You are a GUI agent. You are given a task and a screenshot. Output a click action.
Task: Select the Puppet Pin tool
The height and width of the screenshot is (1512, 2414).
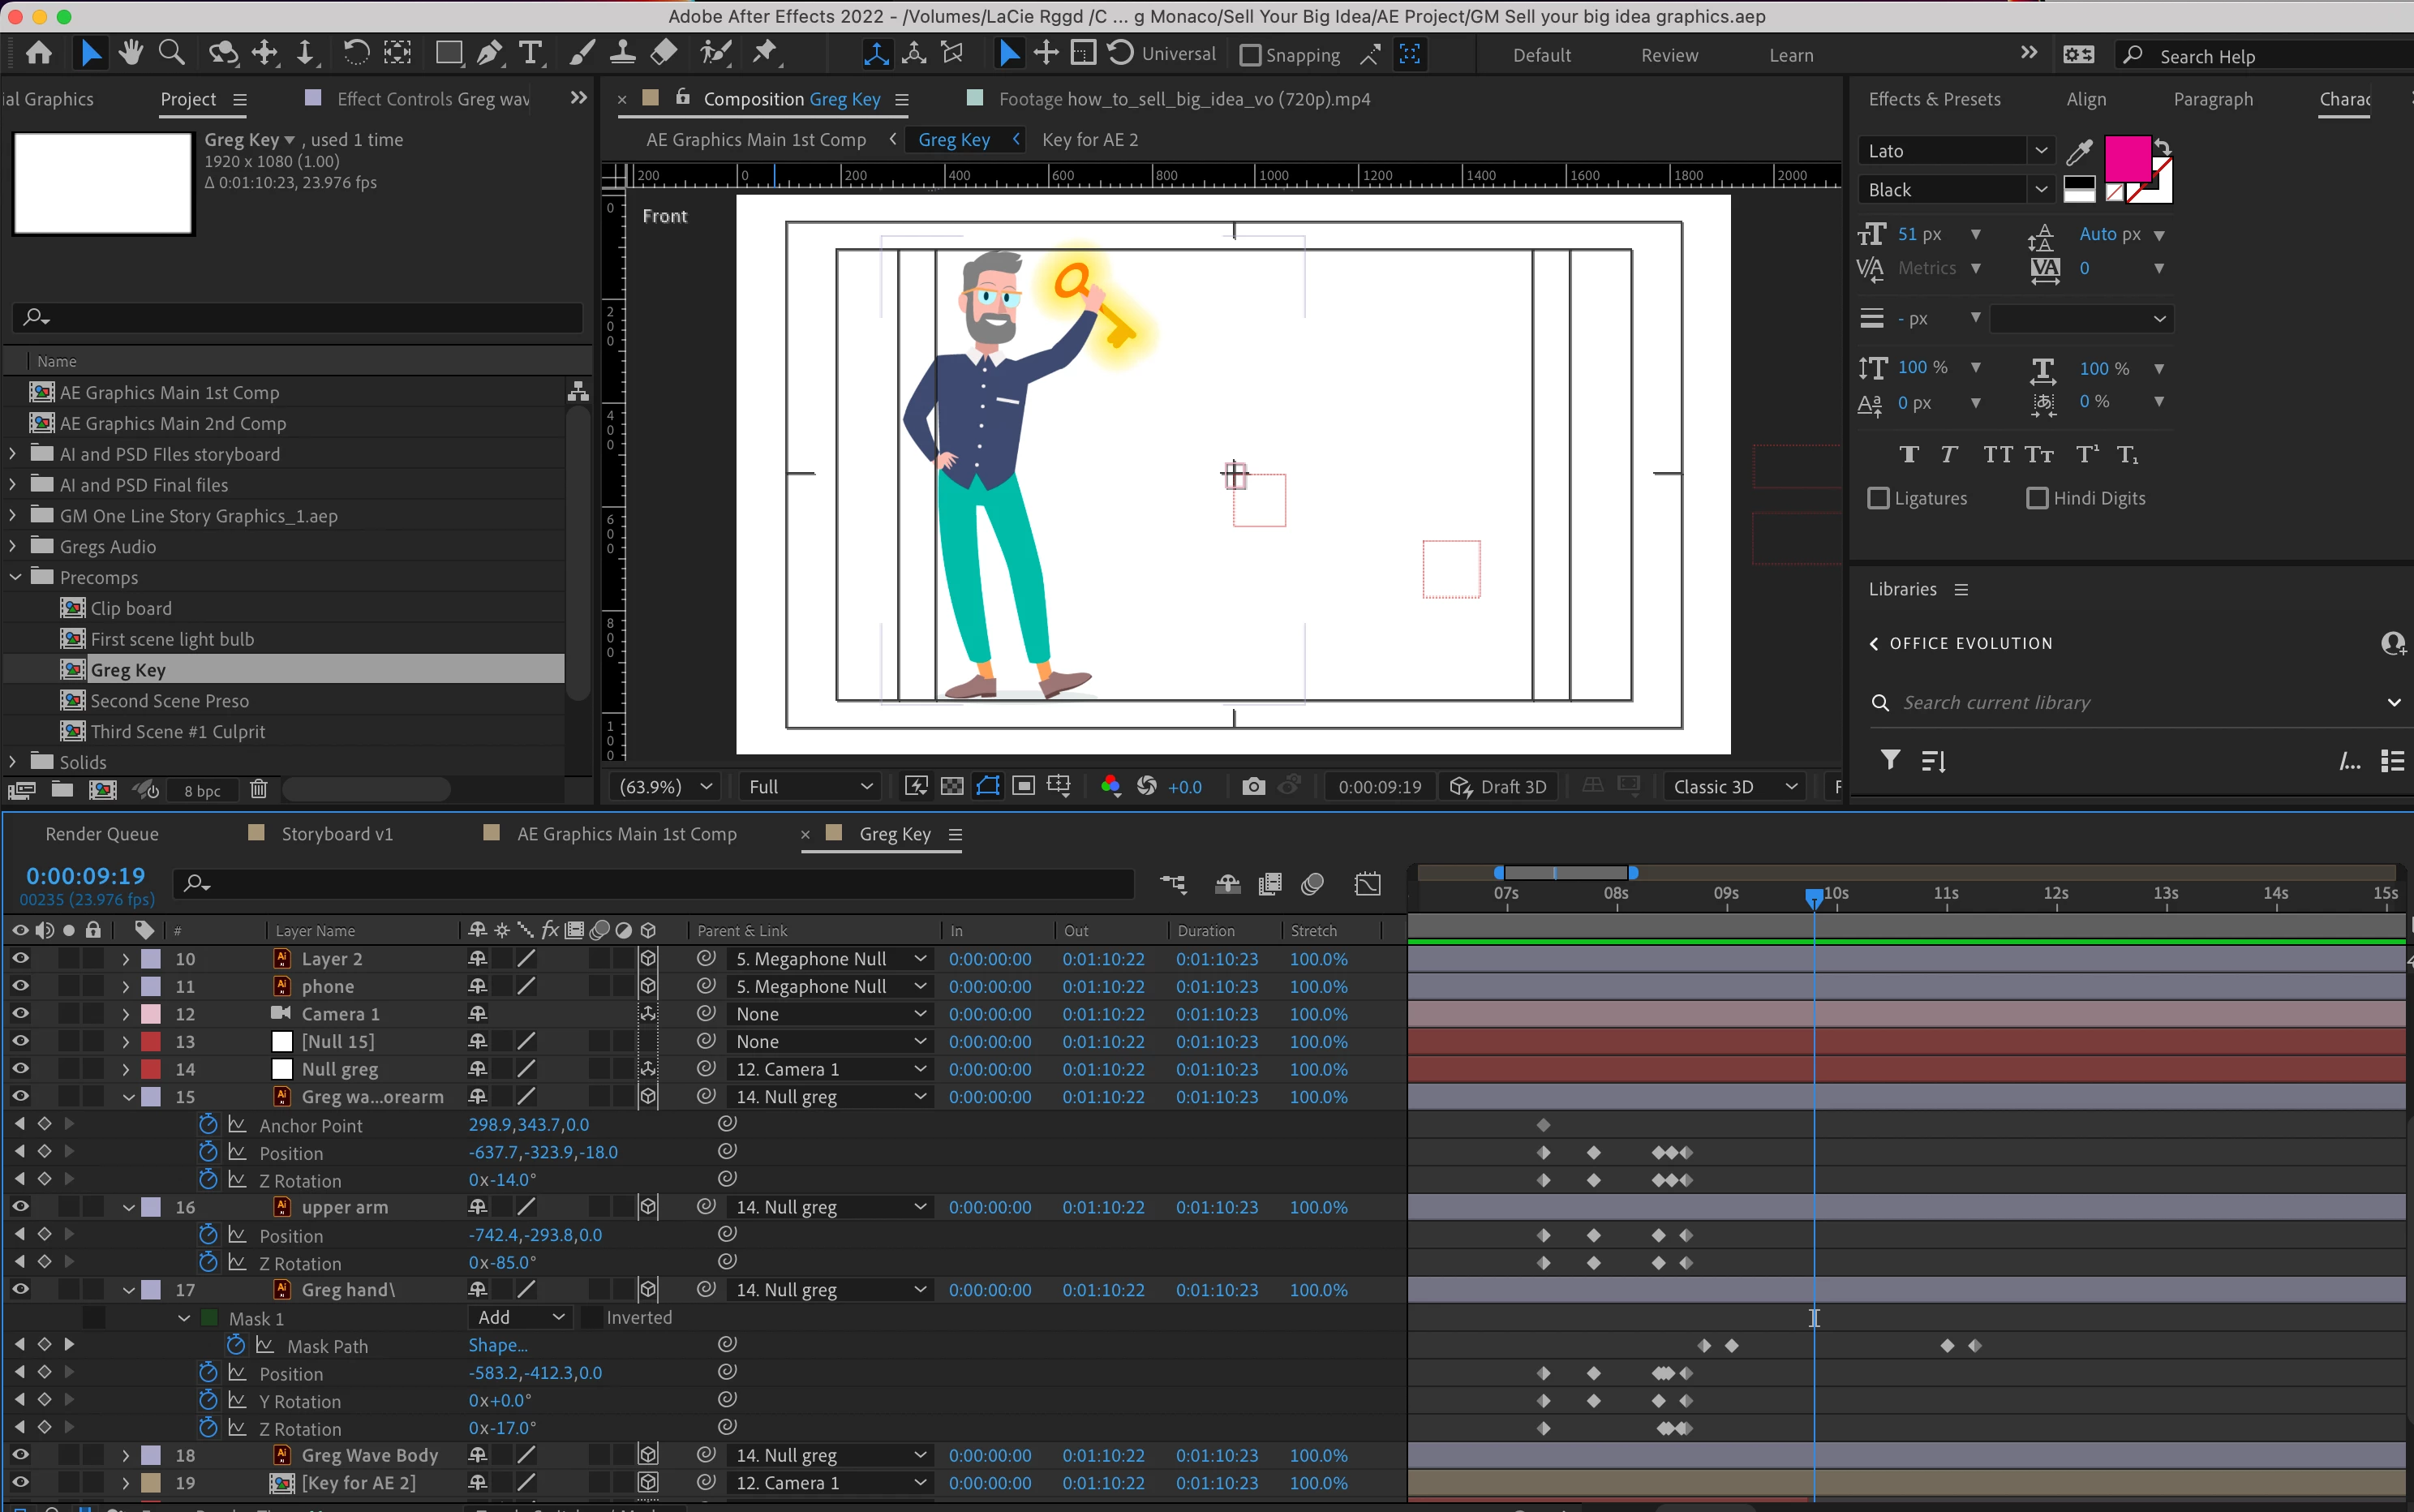pyautogui.click(x=765, y=53)
